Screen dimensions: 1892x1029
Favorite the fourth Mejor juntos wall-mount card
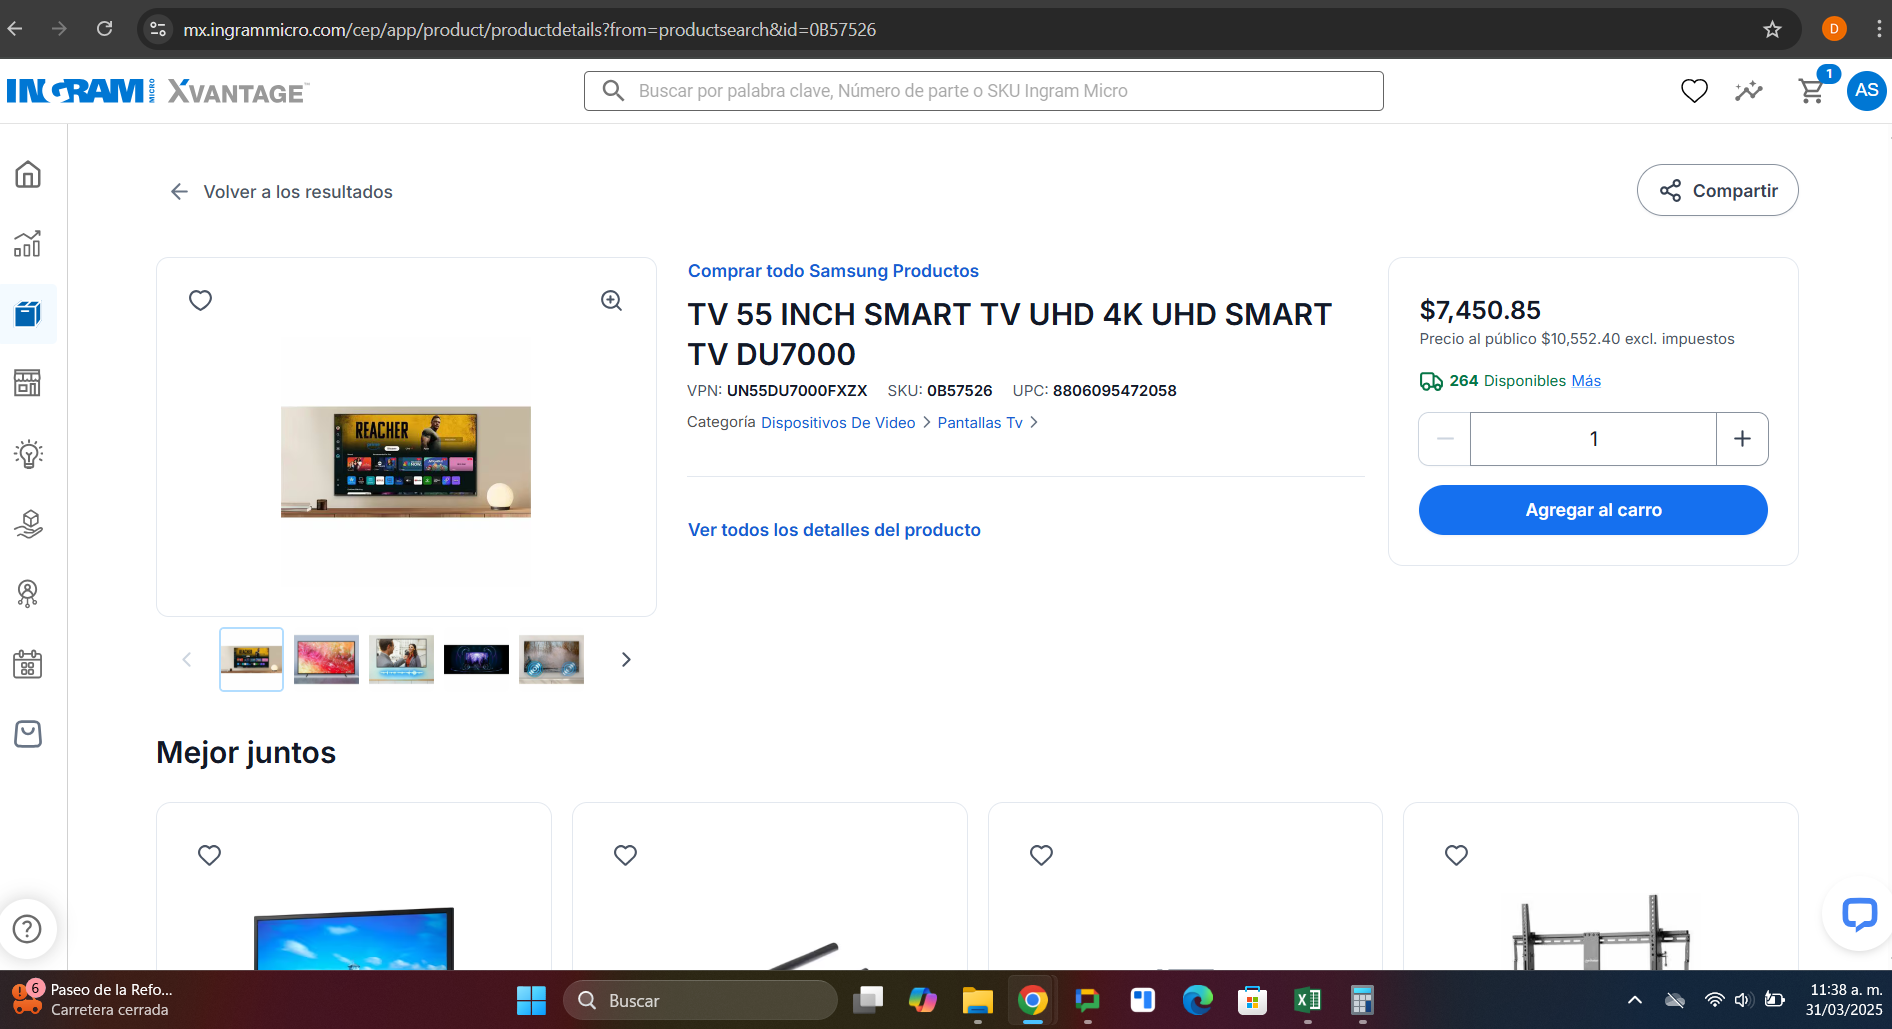(x=1456, y=855)
